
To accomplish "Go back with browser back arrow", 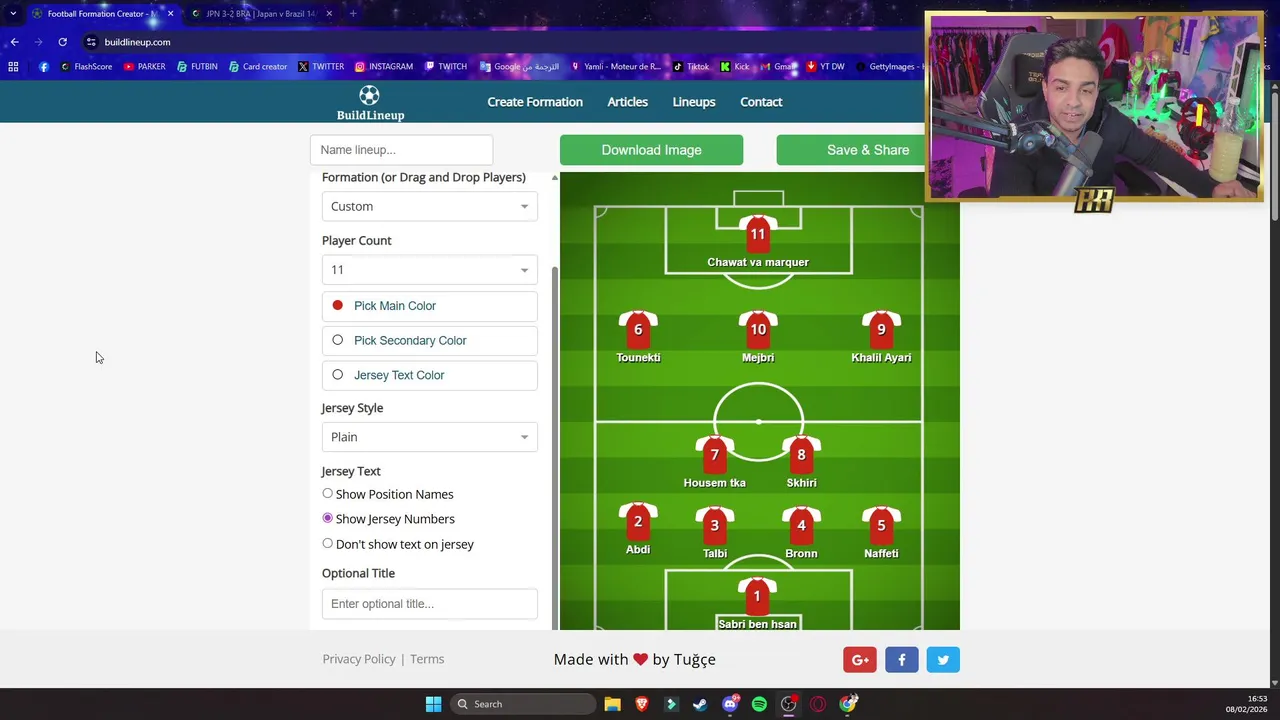I will (14, 42).
